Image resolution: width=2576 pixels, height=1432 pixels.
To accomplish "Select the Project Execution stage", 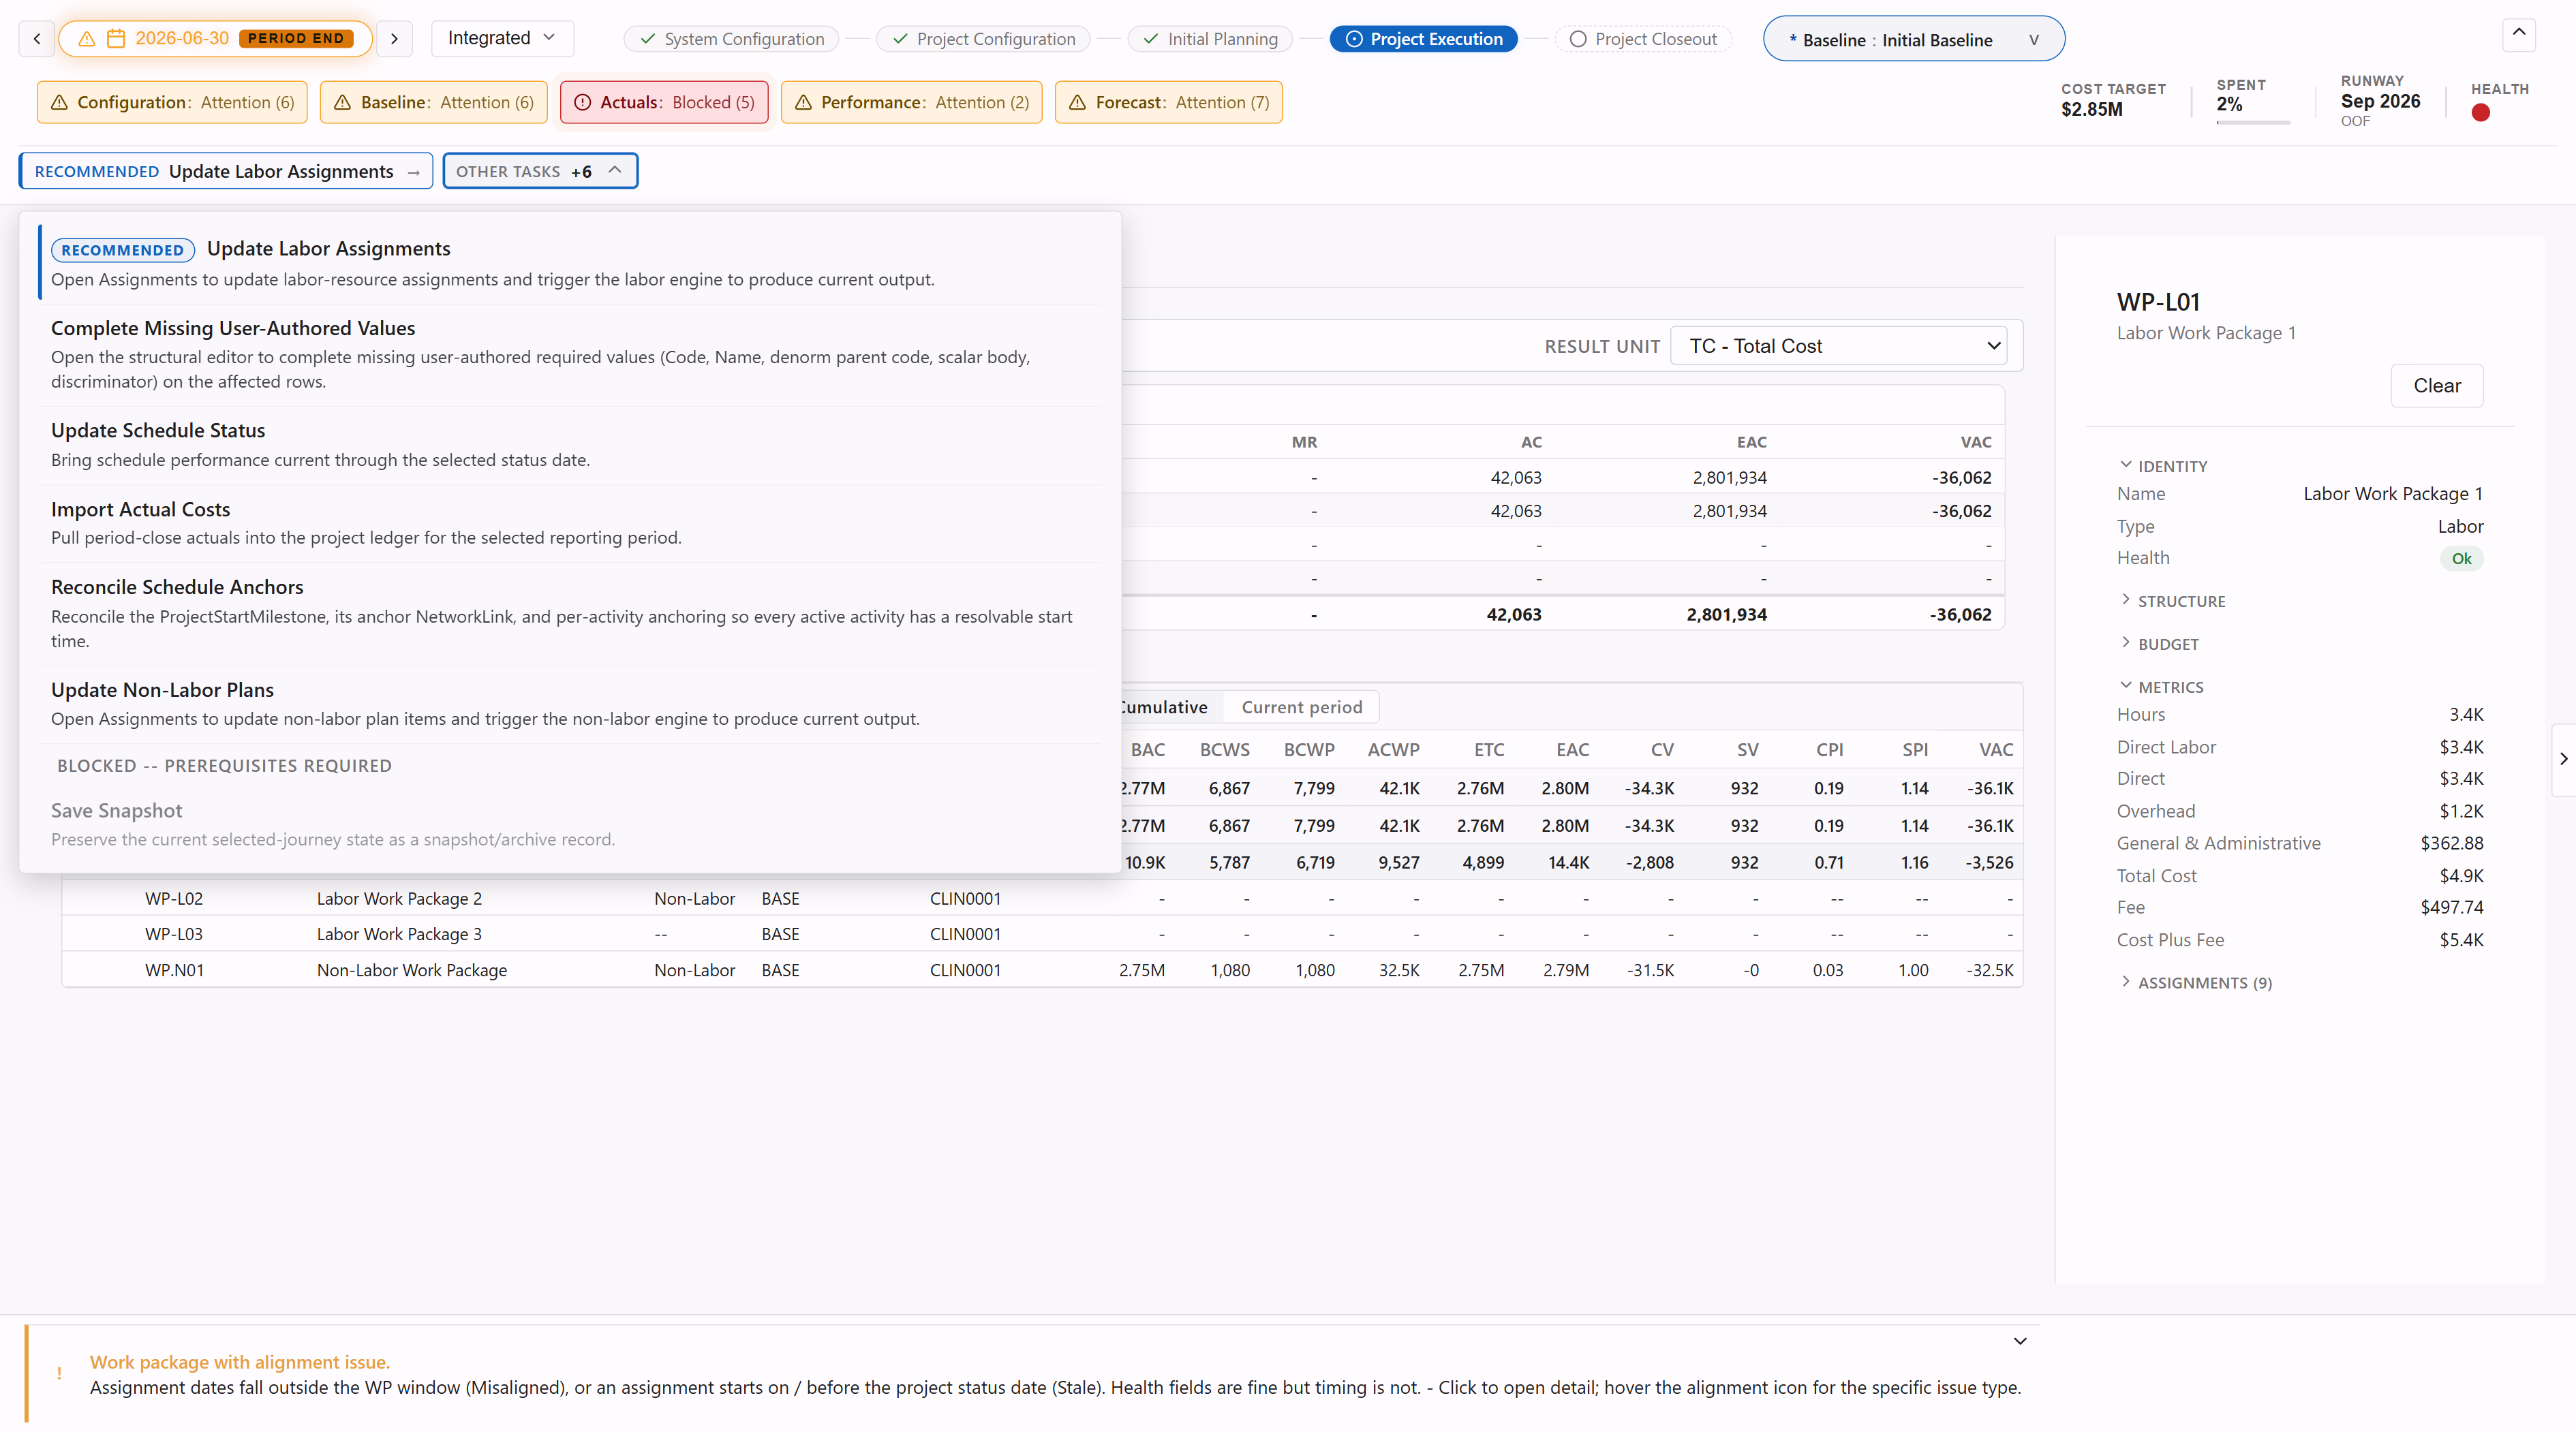I will coord(1423,39).
